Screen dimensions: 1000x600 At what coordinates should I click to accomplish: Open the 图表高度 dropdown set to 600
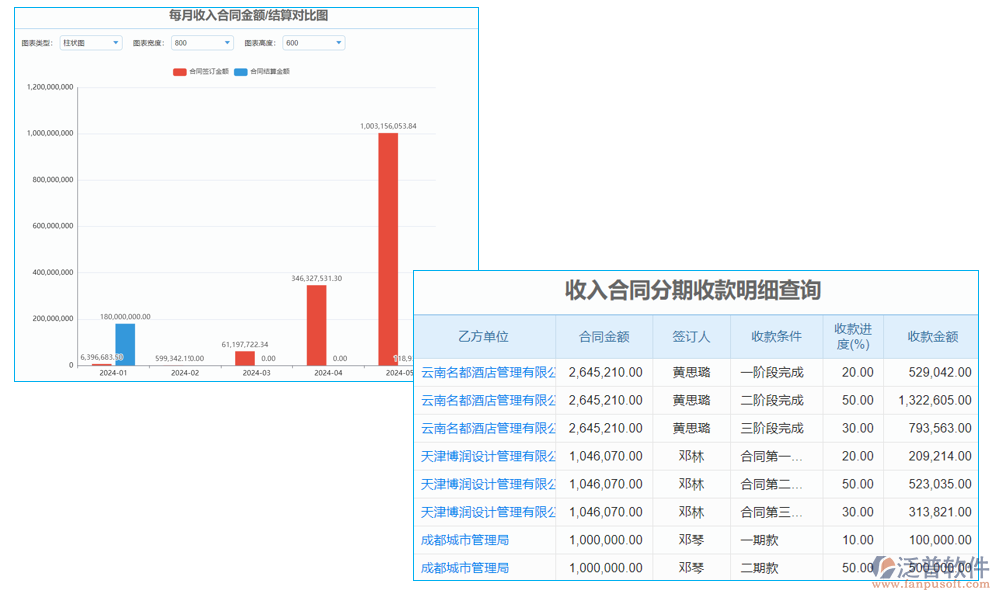coord(313,42)
